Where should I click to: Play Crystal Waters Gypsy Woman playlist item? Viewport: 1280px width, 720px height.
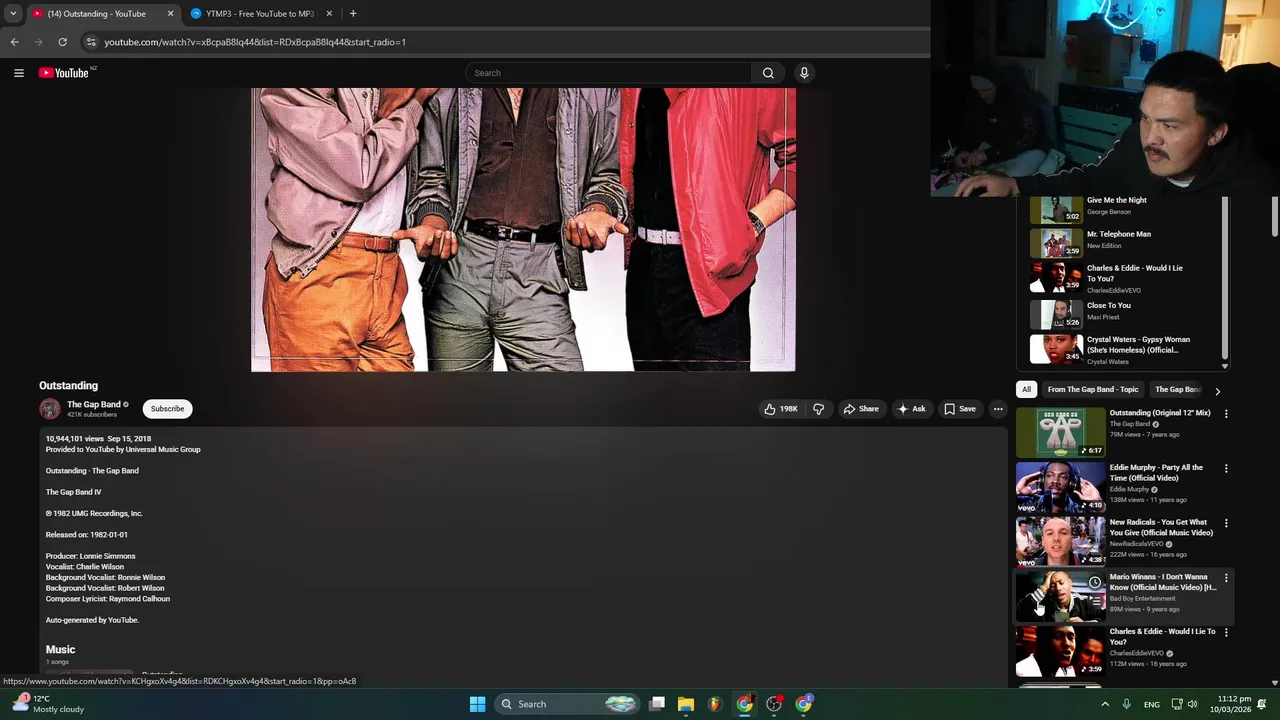click(1126, 349)
